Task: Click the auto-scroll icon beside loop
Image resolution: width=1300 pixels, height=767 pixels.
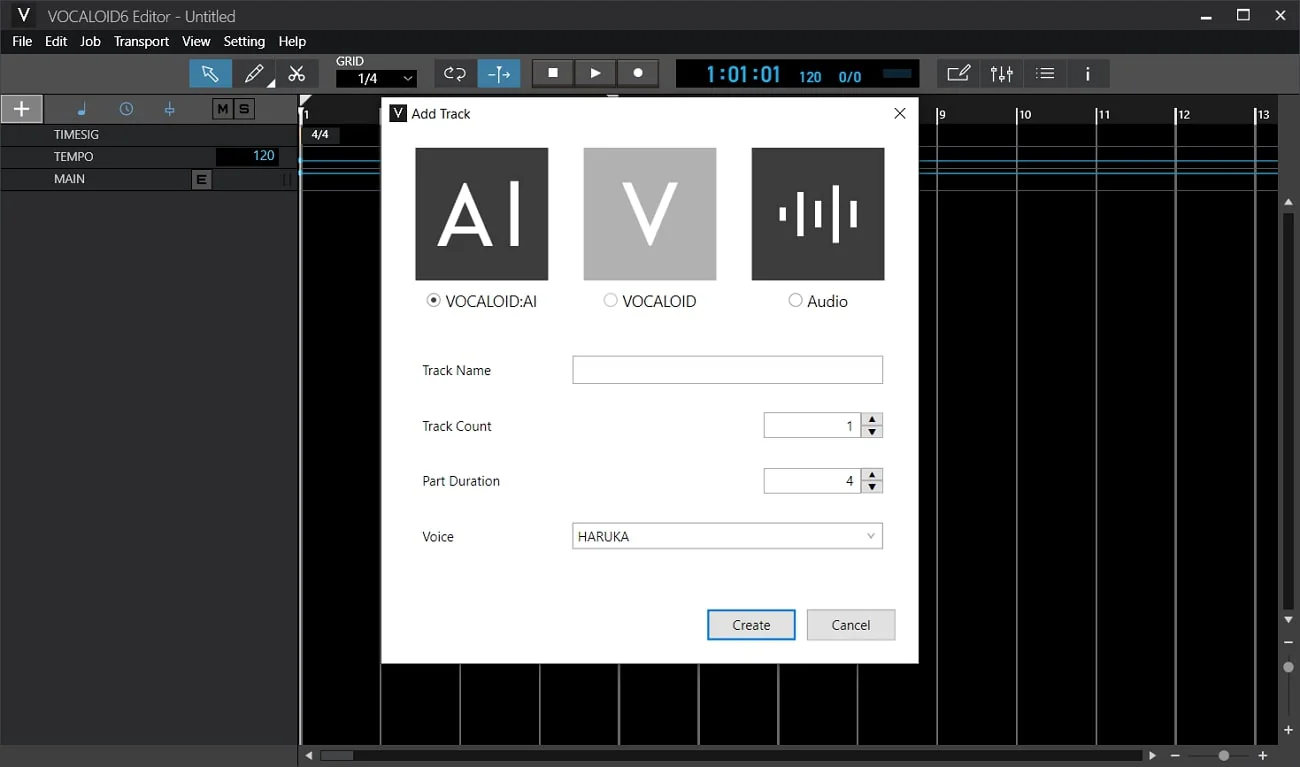Action: click(x=499, y=74)
